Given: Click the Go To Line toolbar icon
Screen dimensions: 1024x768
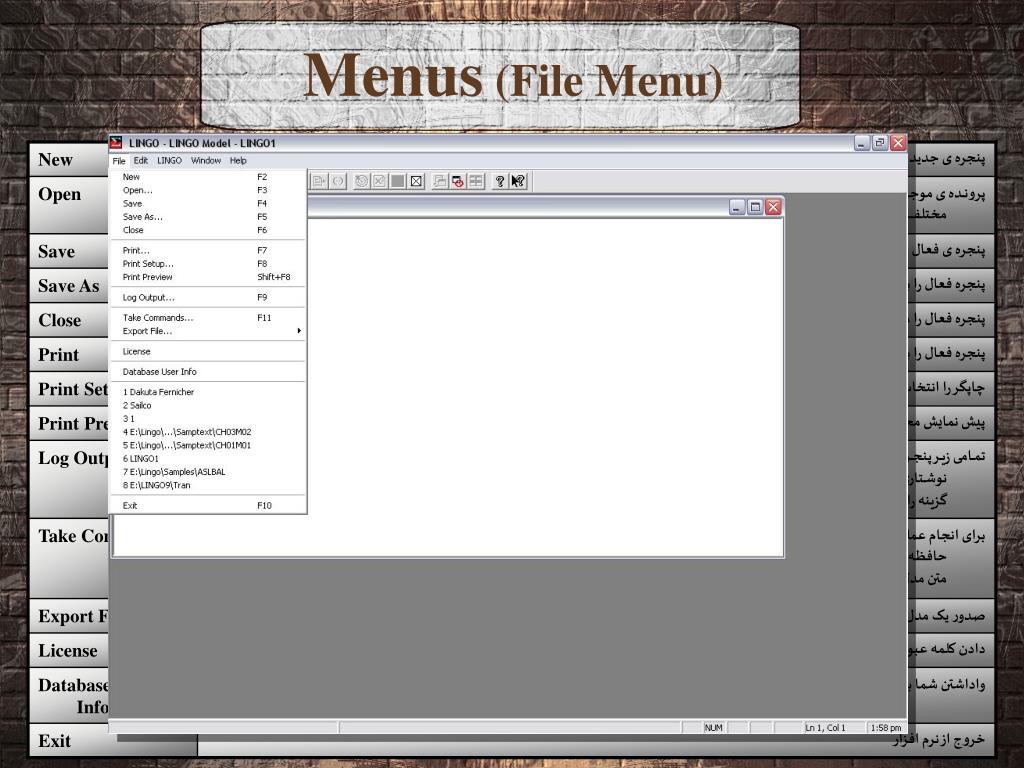Looking at the screenshot, I should tap(319, 181).
